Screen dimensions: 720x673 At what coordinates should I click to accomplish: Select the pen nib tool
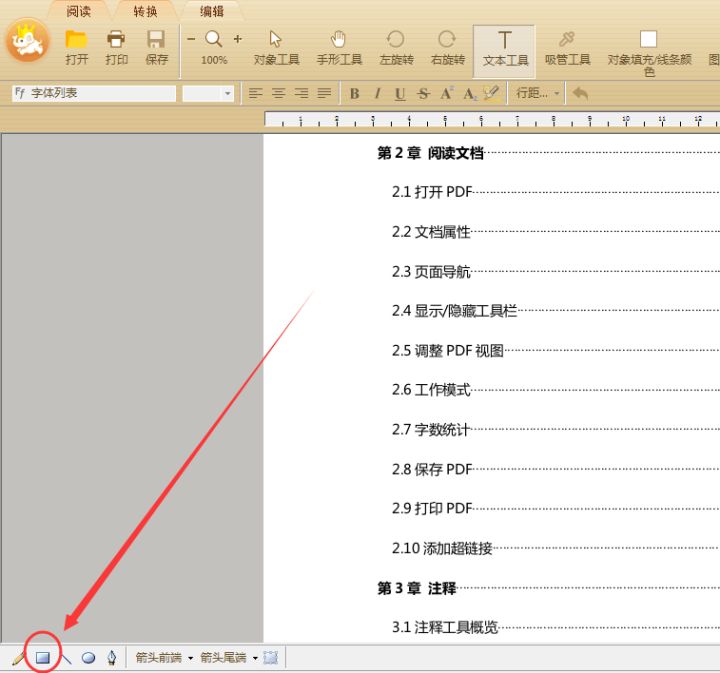coord(112,658)
